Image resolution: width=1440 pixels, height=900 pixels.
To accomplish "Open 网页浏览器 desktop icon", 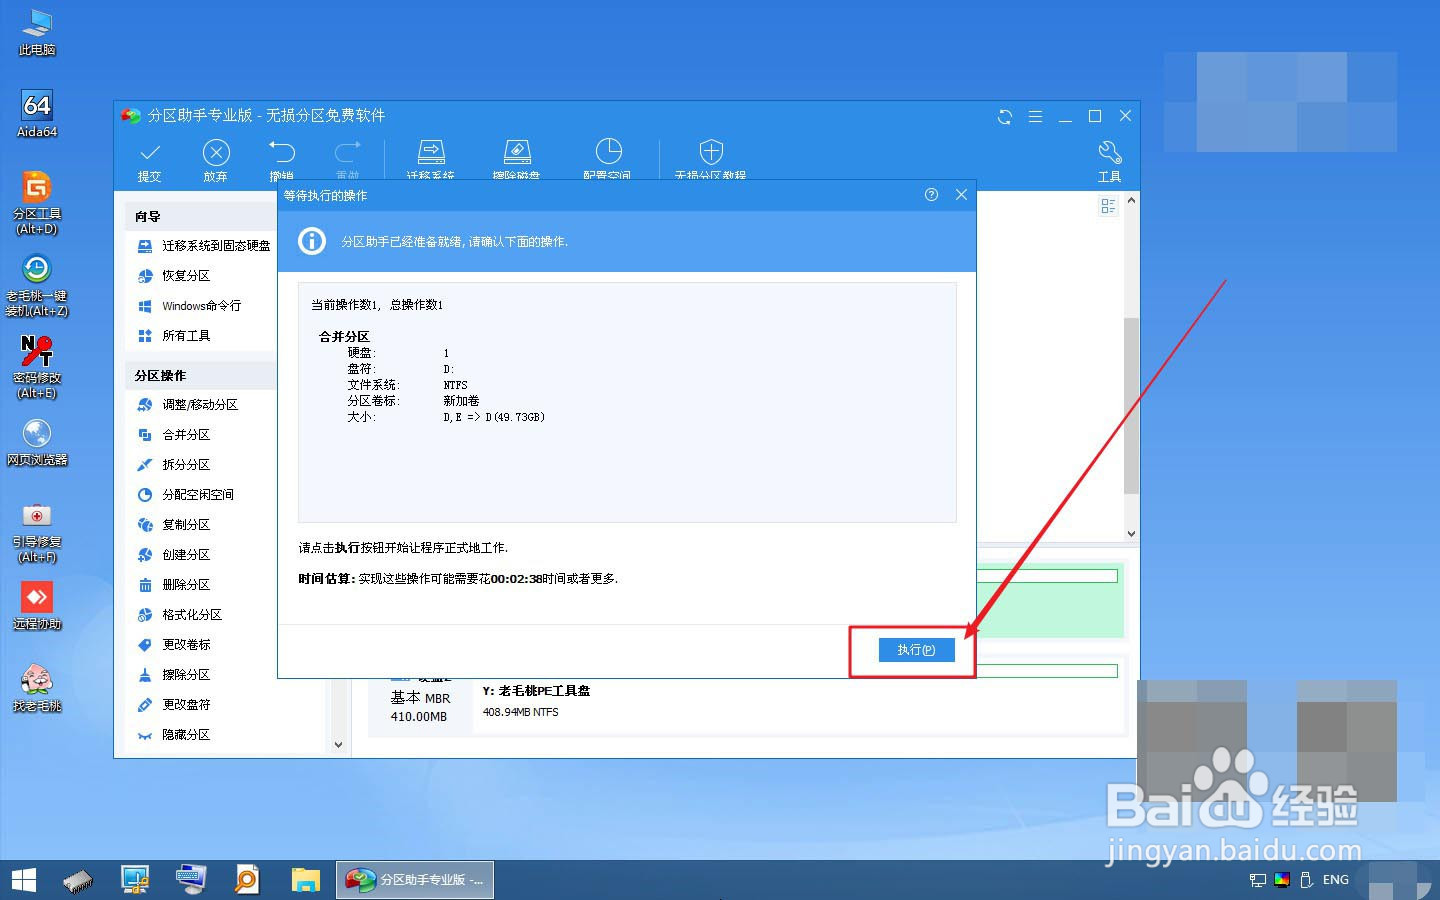I will coord(37,442).
